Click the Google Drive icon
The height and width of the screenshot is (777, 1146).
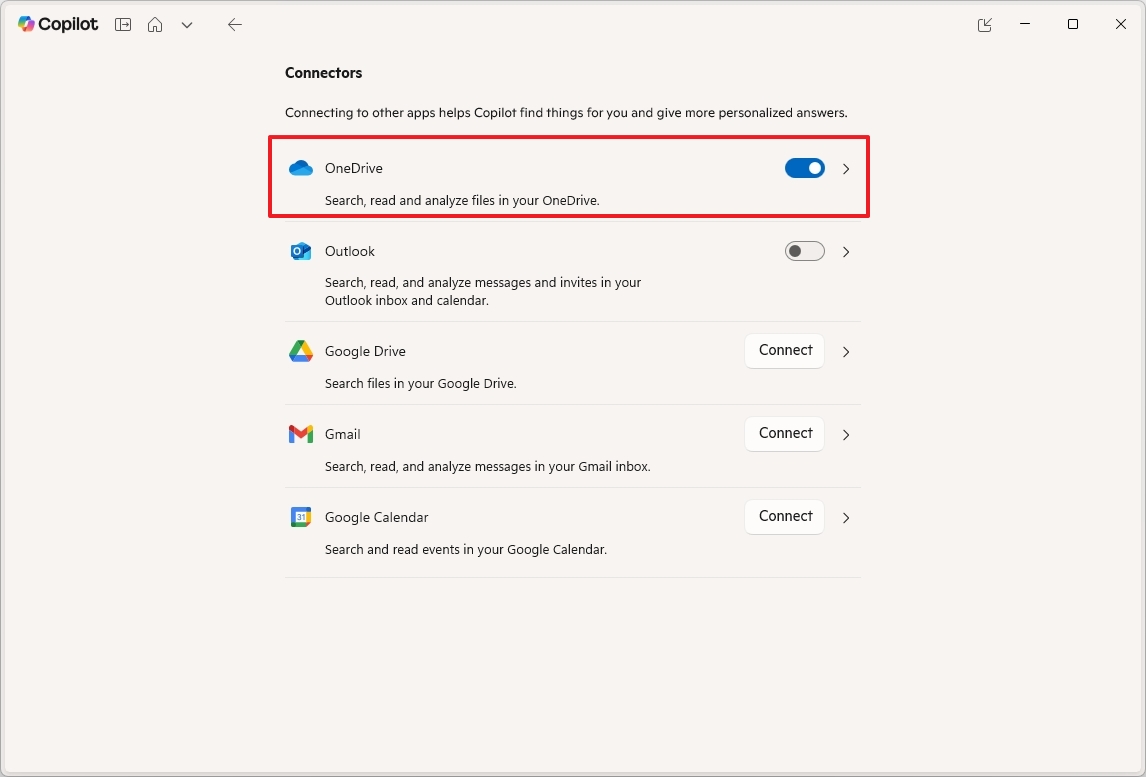[x=300, y=351]
